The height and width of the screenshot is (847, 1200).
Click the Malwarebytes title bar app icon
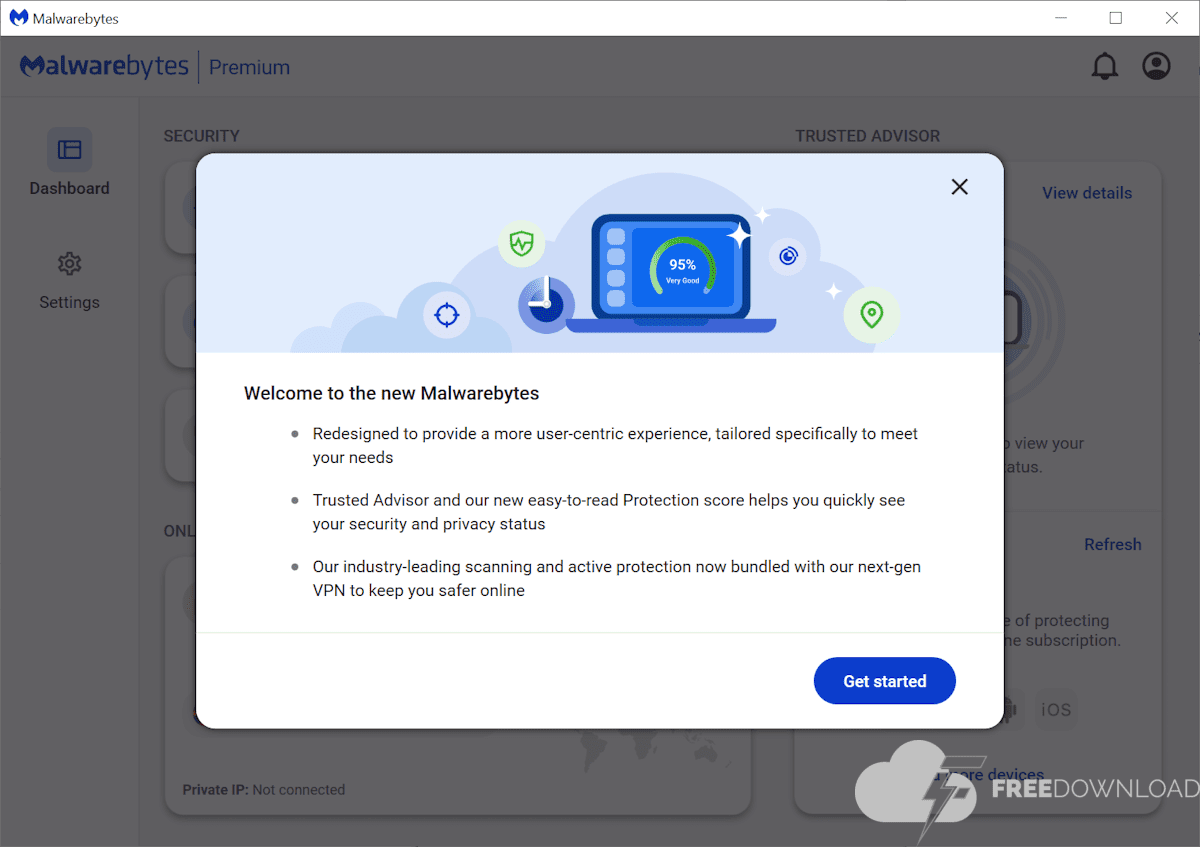pyautogui.click(x=18, y=18)
